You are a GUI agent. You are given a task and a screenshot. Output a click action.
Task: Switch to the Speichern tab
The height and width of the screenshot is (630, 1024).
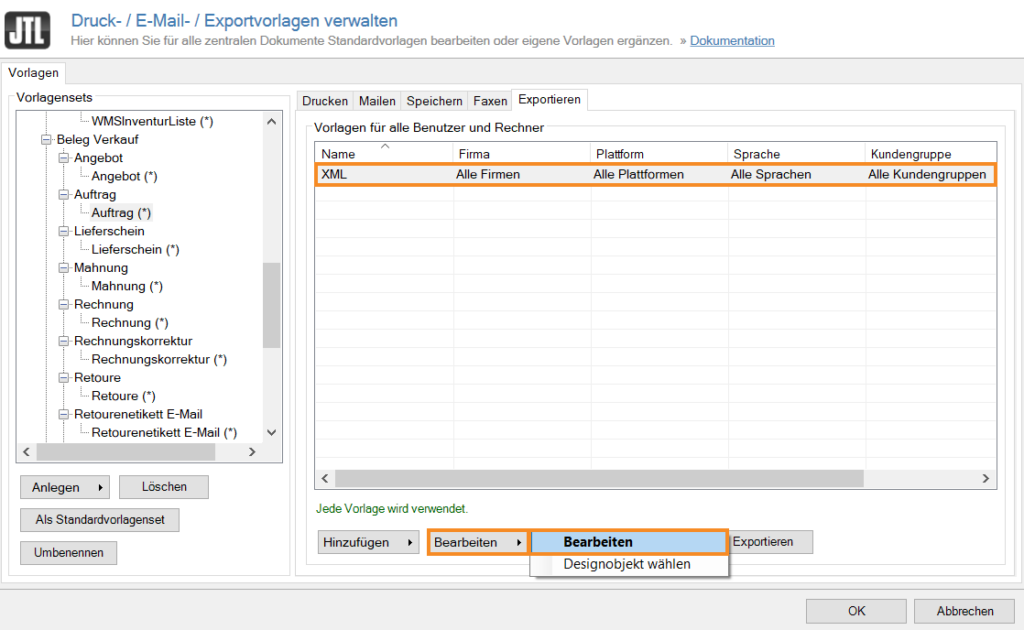coord(433,99)
